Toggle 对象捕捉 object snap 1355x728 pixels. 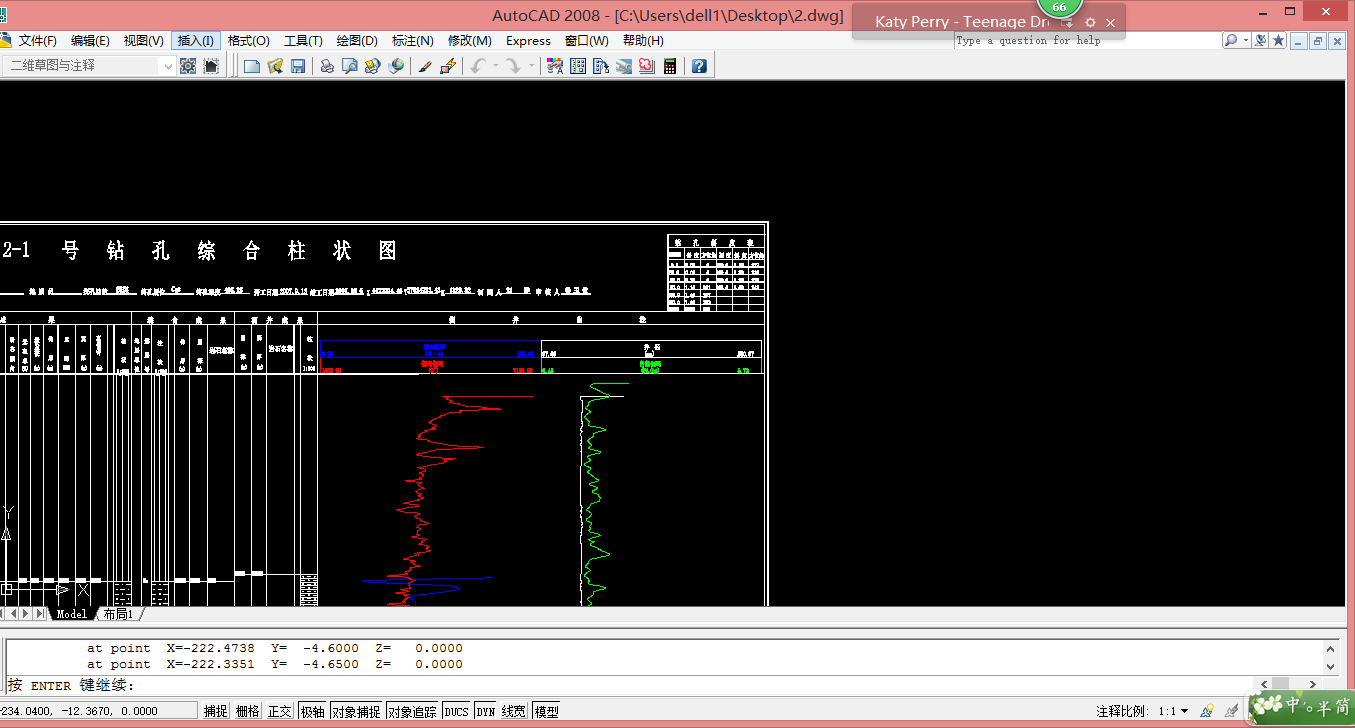coord(357,711)
